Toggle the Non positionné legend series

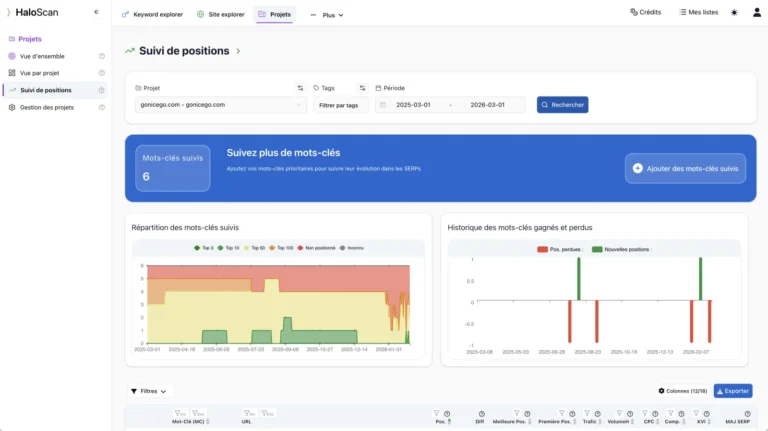pyautogui.click(x=316, y=248)
